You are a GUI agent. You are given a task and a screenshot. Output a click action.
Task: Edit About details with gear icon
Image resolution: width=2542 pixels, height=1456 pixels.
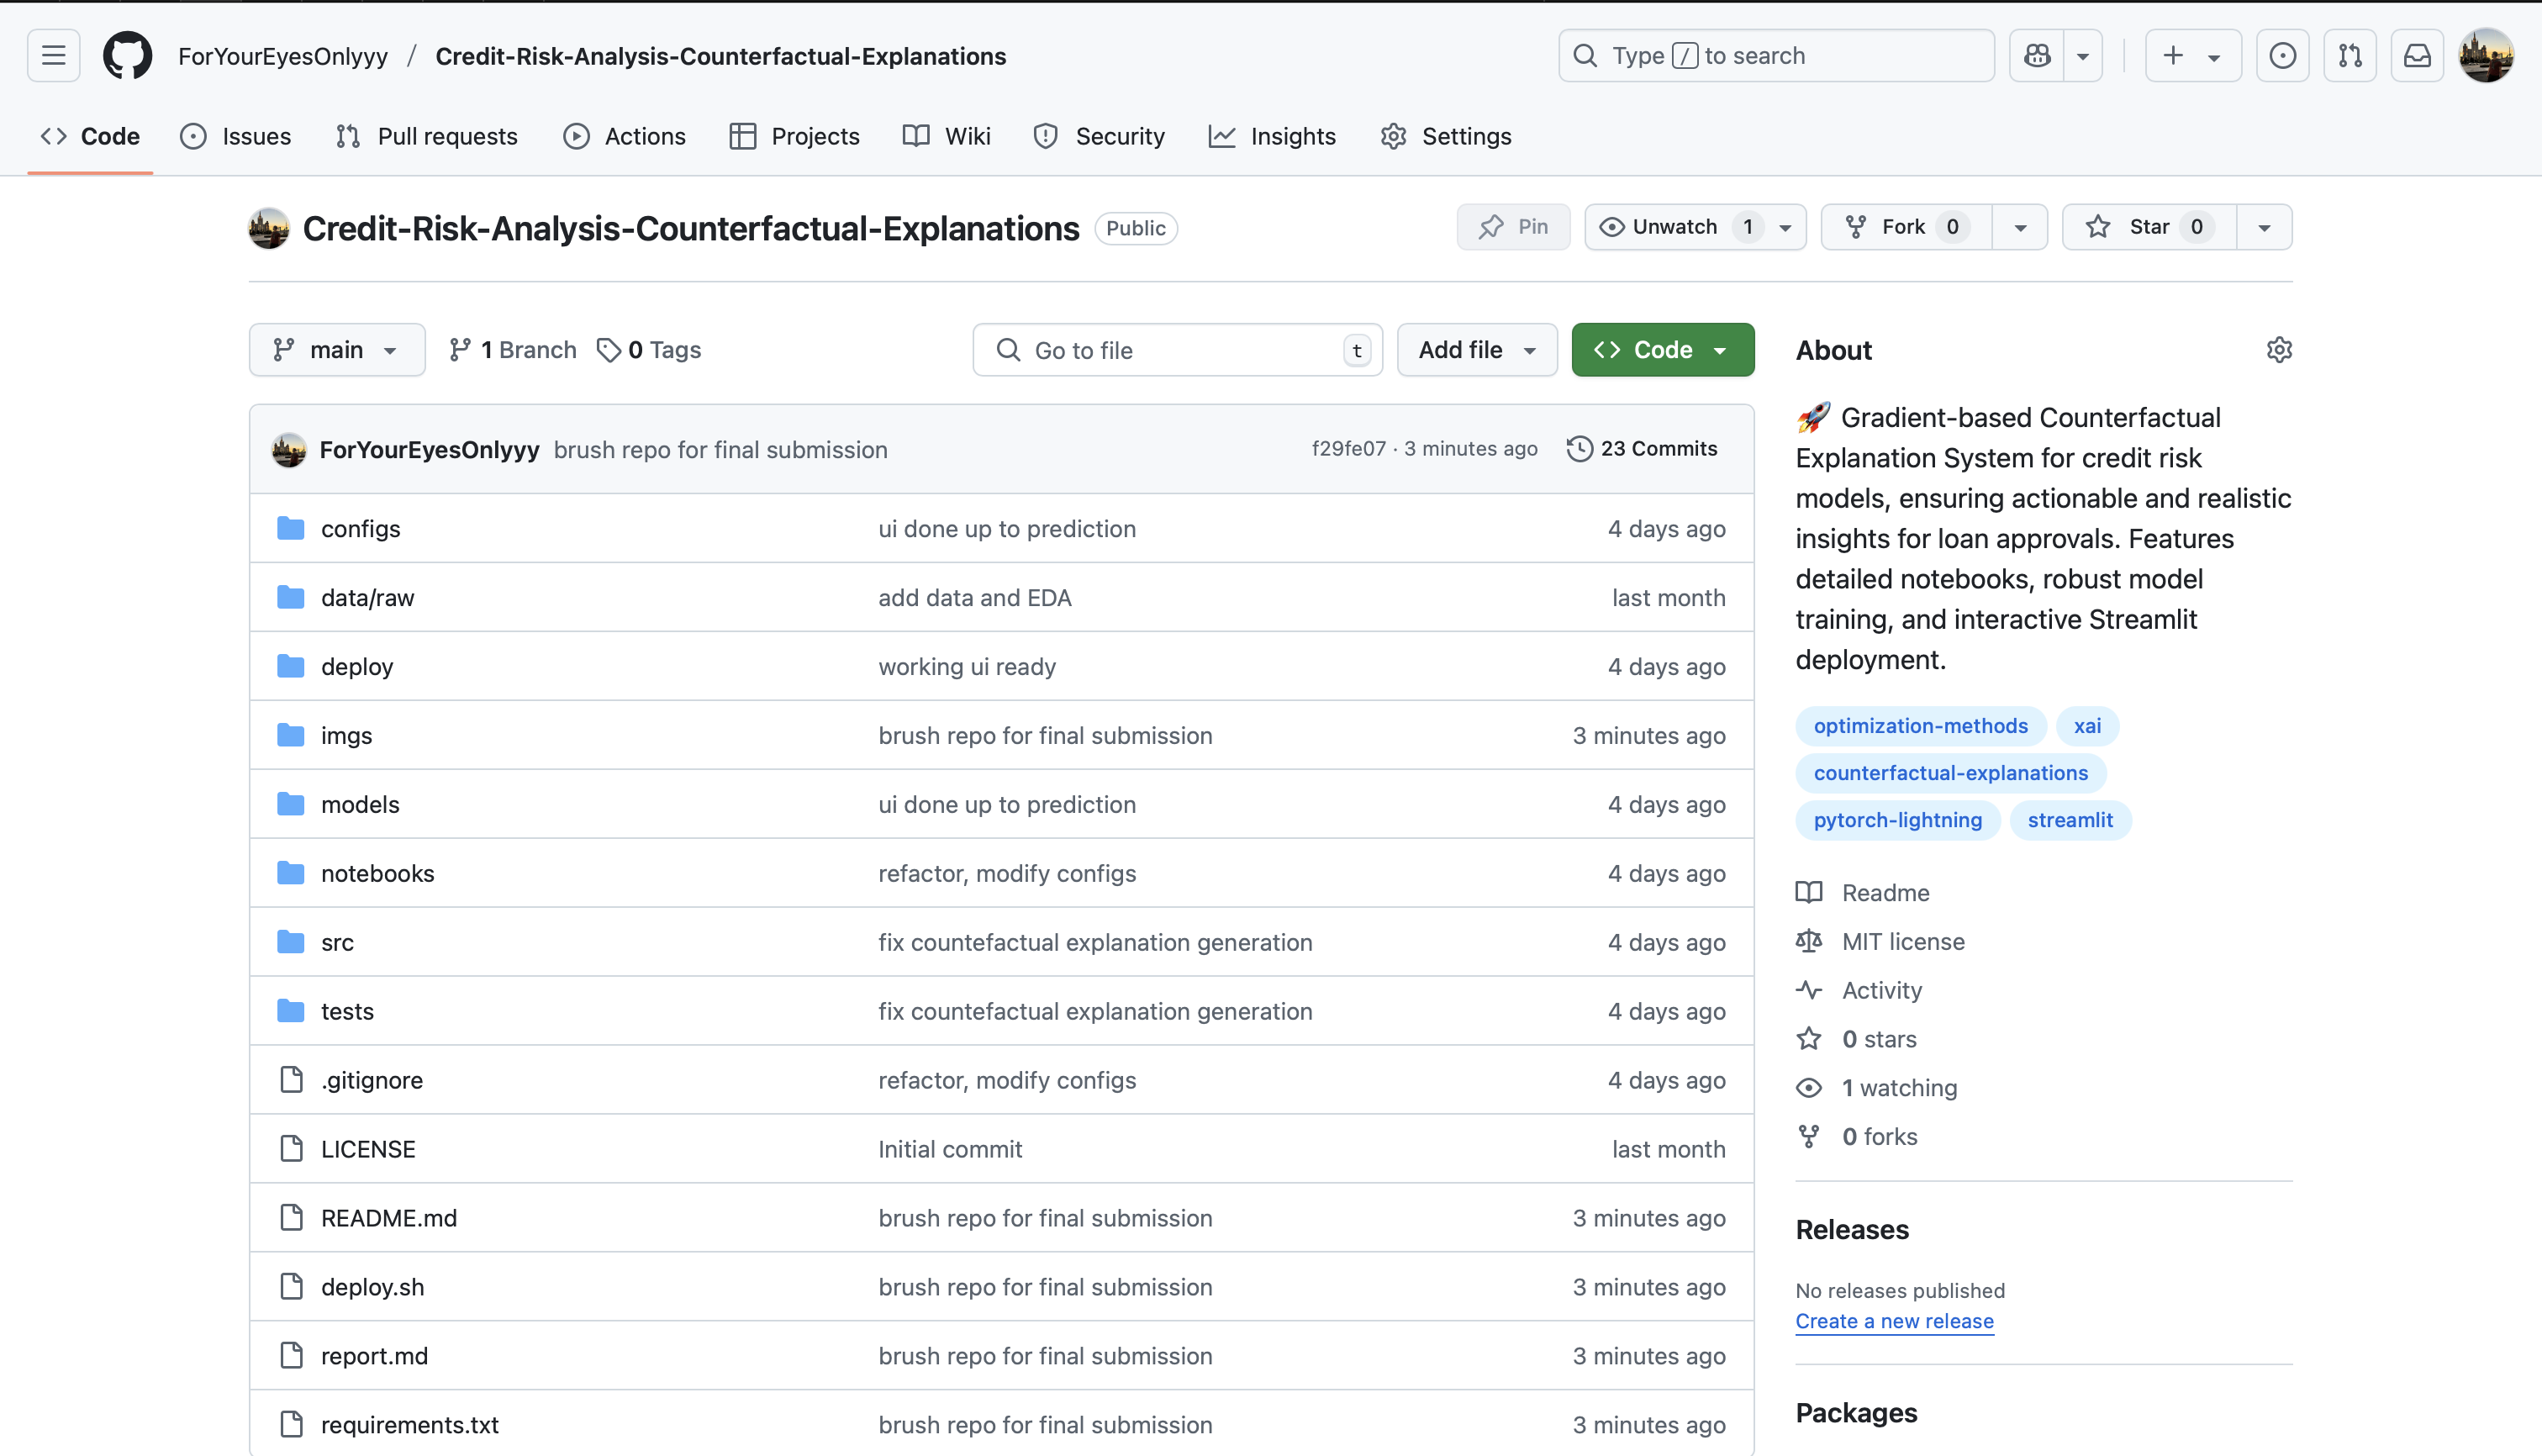click(x=2279, y=350)
